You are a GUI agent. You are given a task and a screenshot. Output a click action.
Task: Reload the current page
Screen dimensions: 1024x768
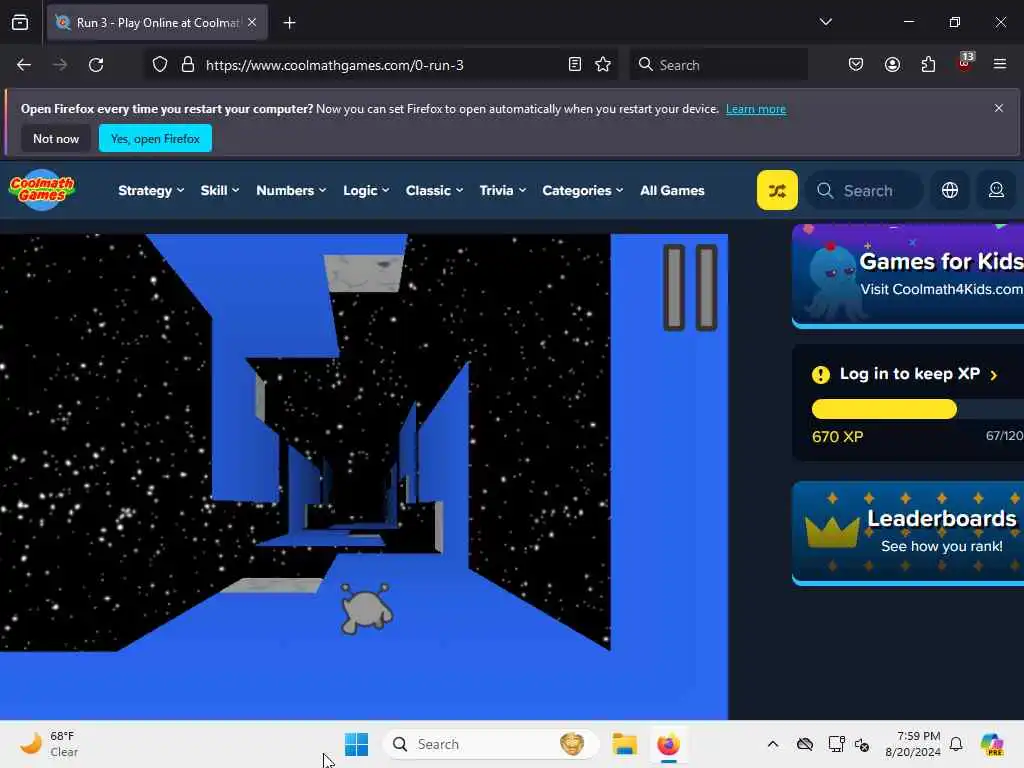pyautogui.click(x=96, y=65)
